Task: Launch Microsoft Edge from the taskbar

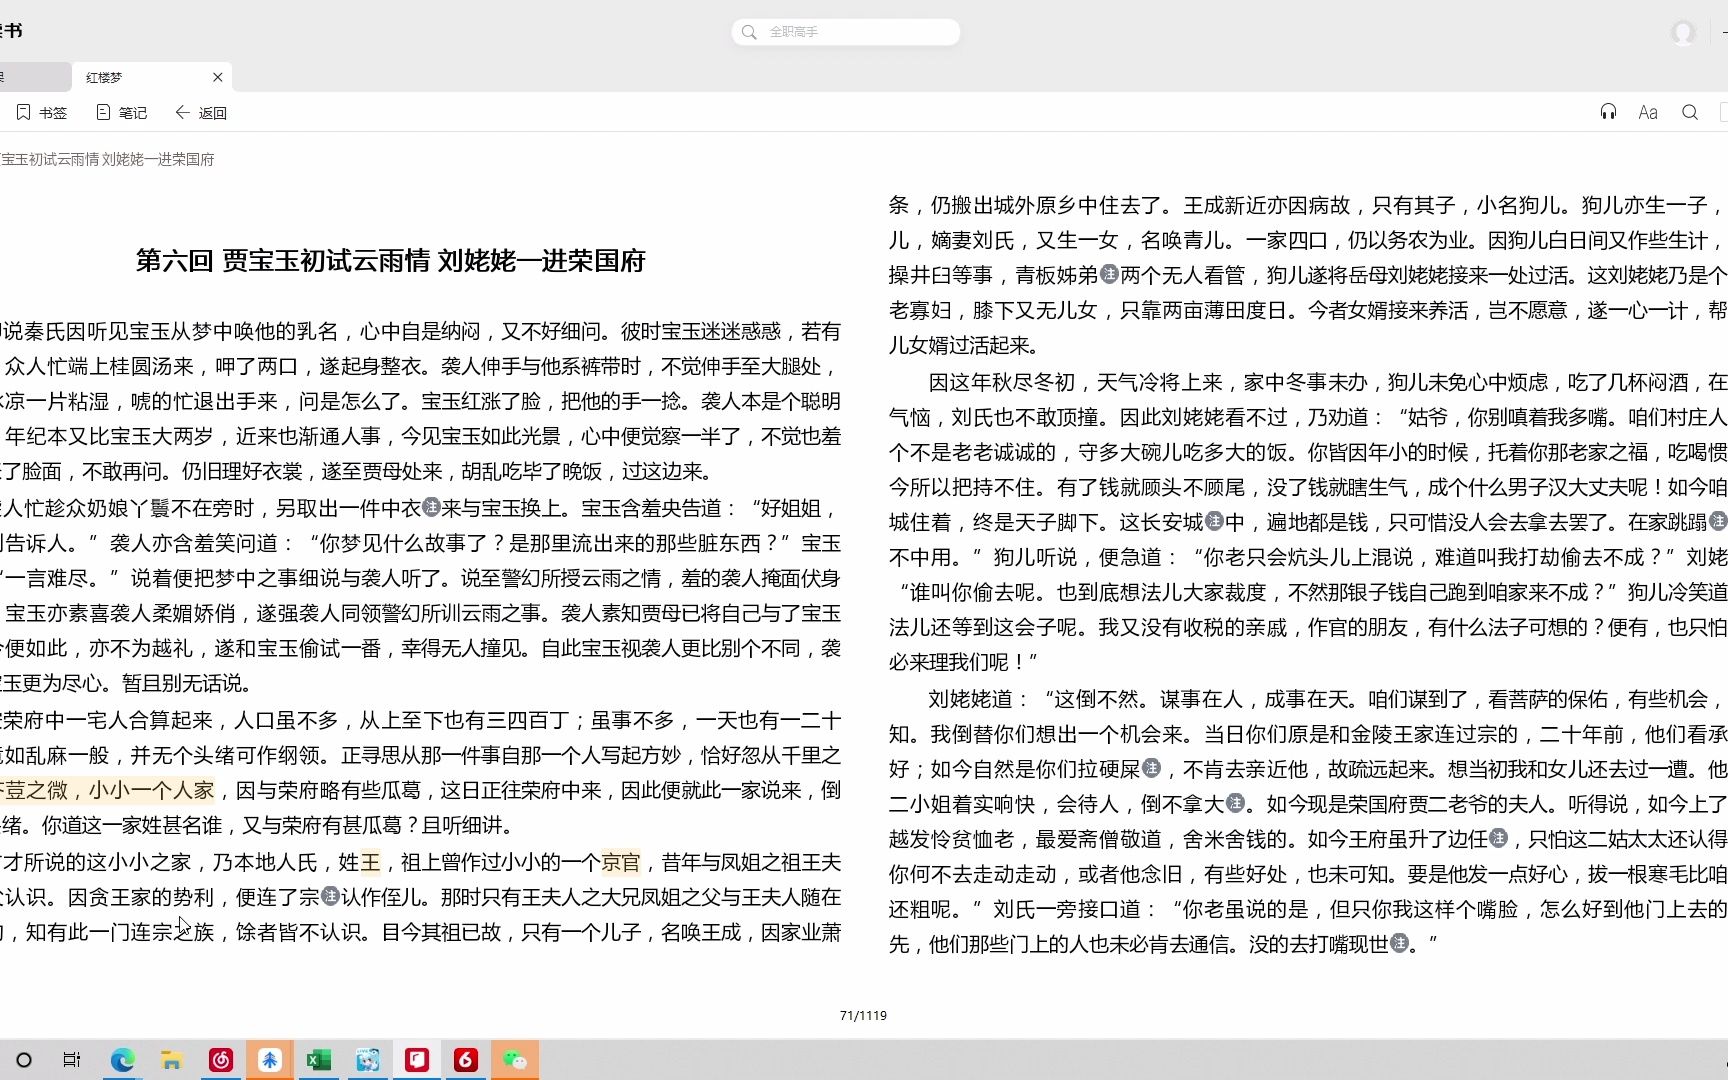Action: tap(122, 1060)
